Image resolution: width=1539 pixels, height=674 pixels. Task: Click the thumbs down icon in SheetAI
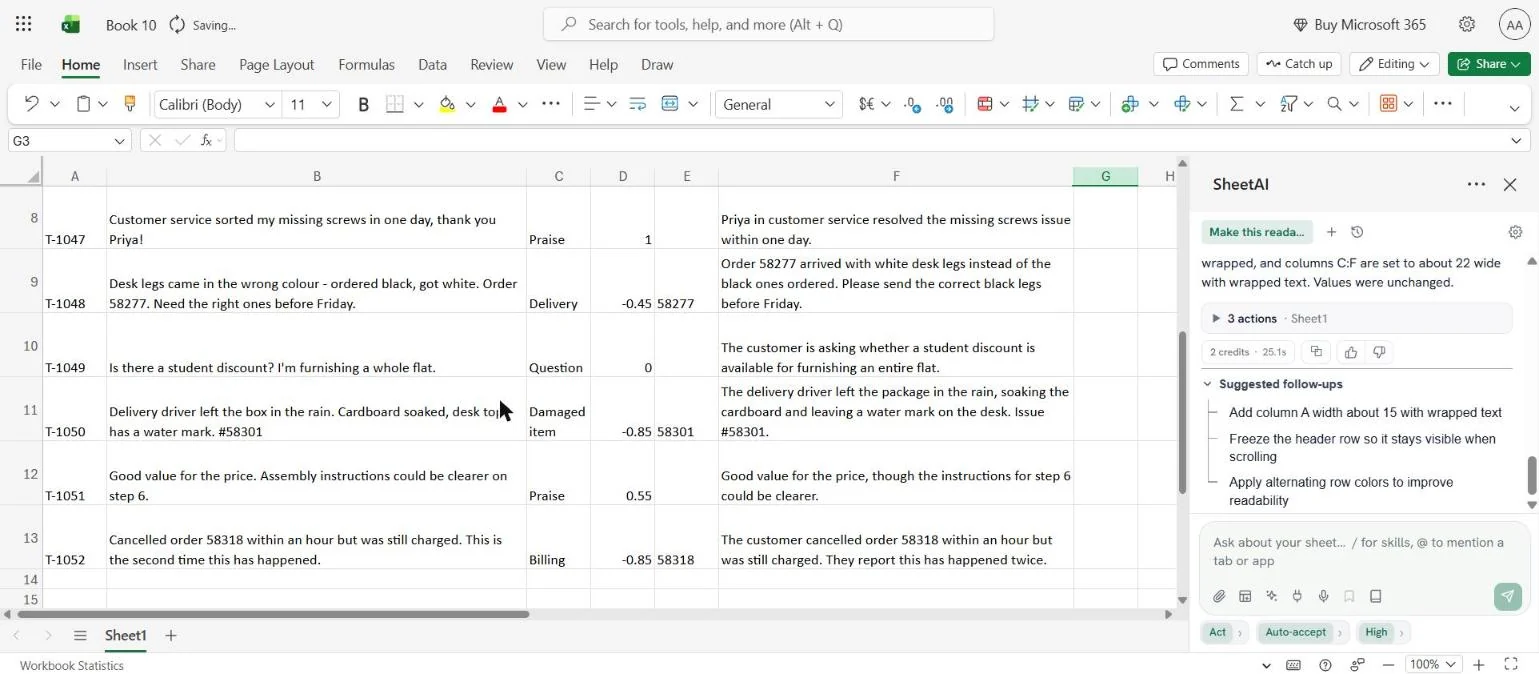coord(1379,352)
